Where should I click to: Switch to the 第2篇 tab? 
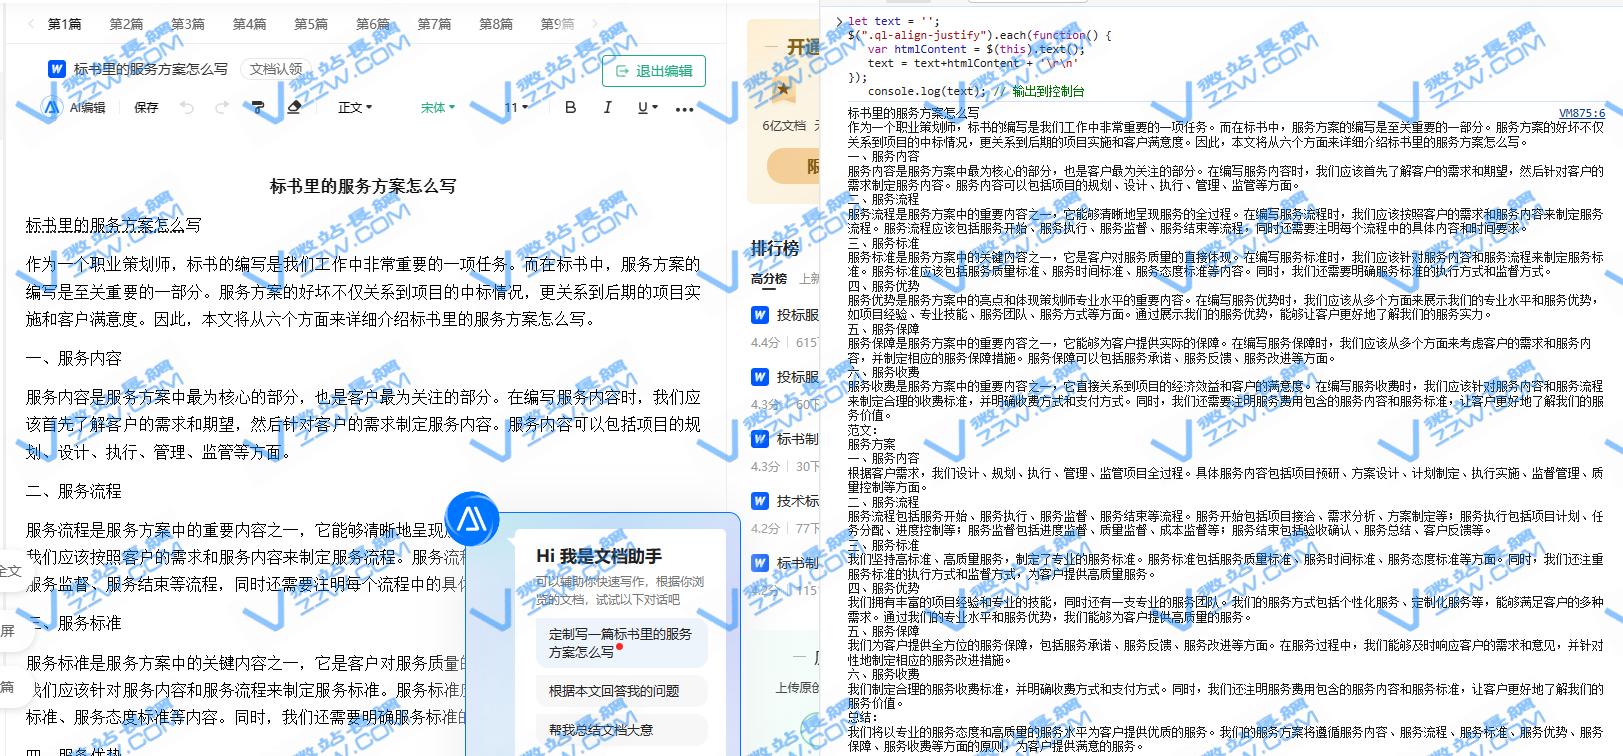[x=126, y=23]
